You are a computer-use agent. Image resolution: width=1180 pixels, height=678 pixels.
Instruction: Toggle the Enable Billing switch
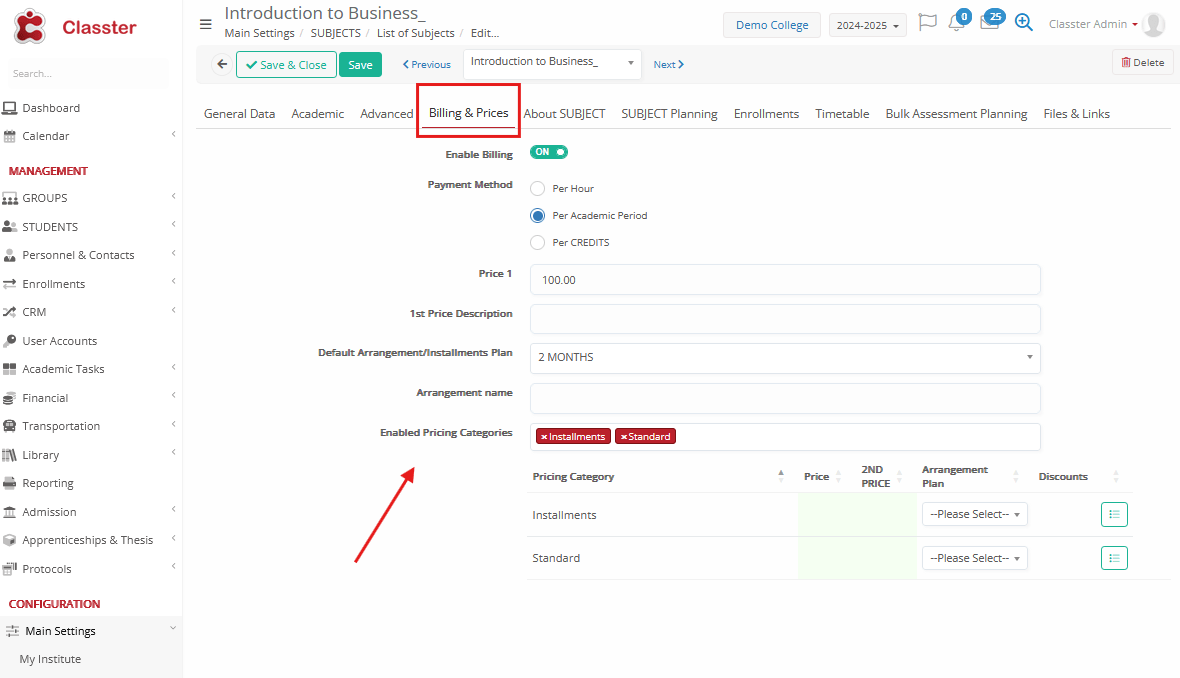[549, 153]
